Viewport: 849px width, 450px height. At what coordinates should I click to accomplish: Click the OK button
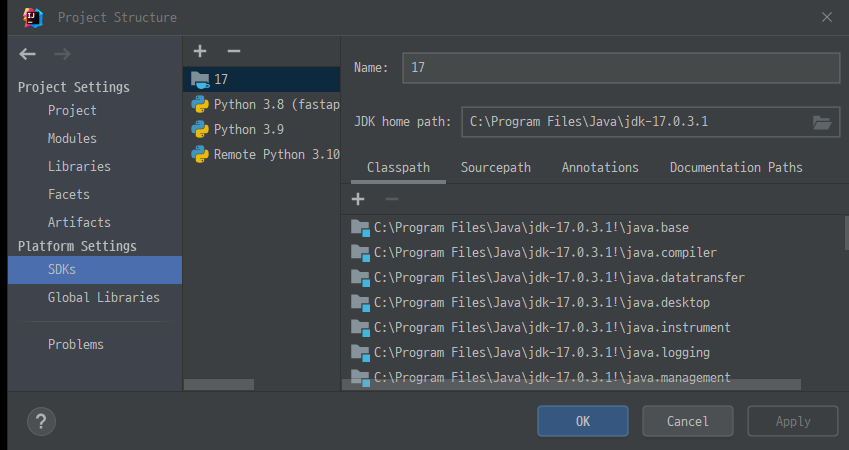[583, 421]
